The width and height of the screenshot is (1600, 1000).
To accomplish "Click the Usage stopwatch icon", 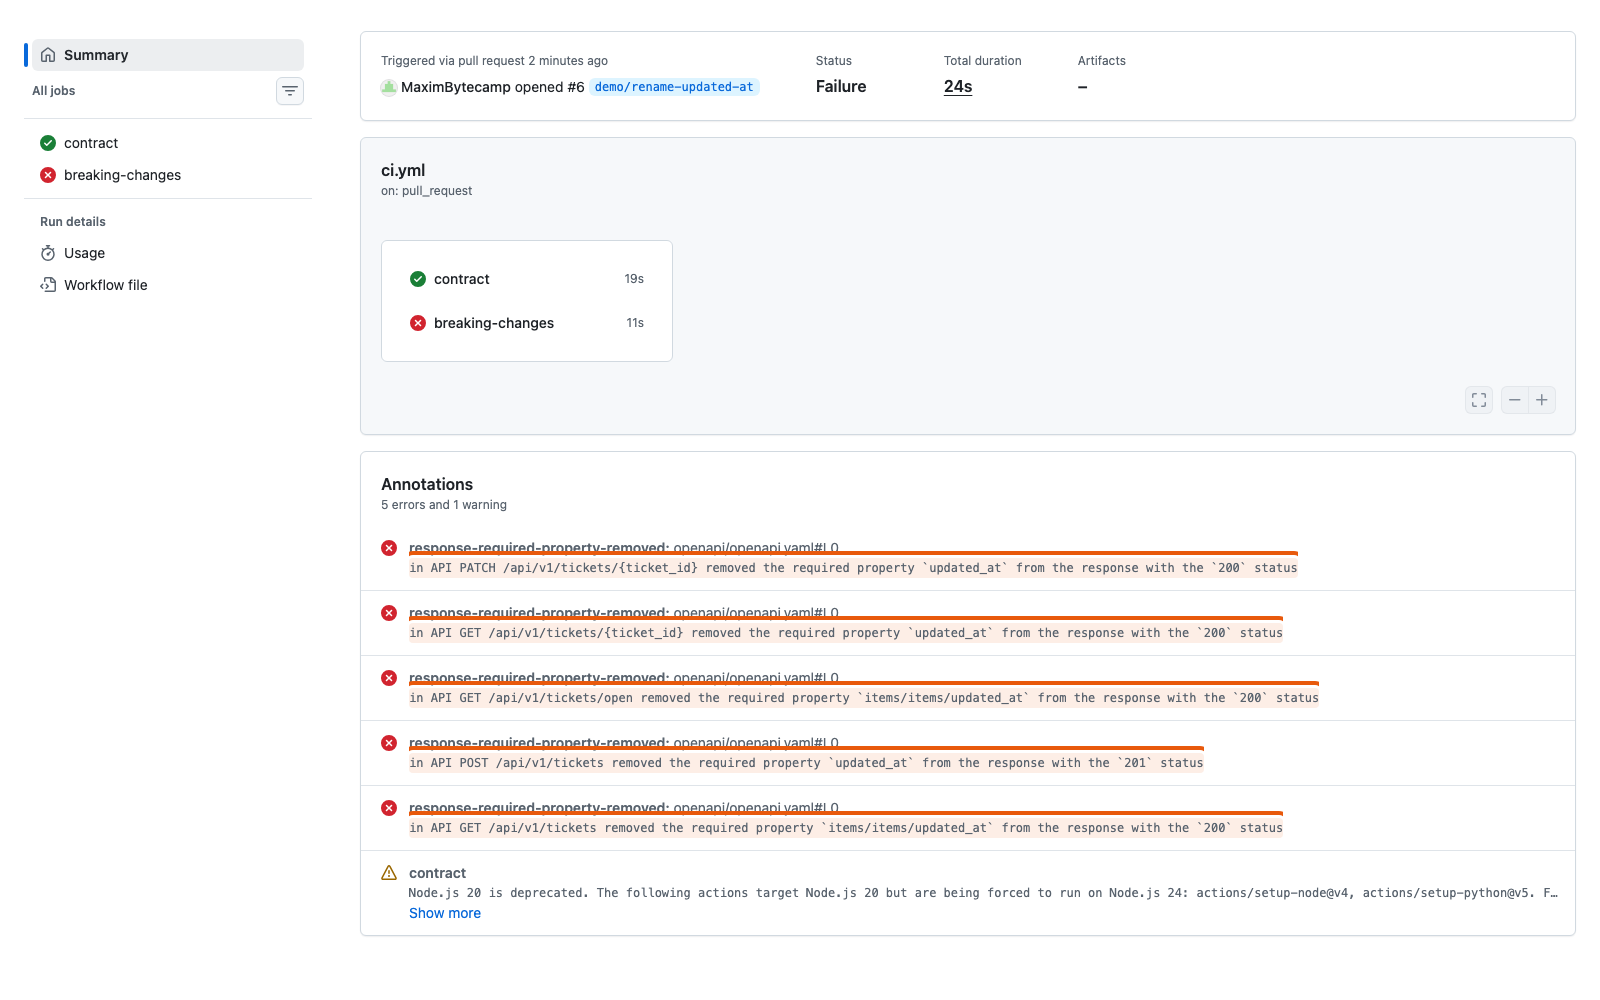I will point(48,253).
